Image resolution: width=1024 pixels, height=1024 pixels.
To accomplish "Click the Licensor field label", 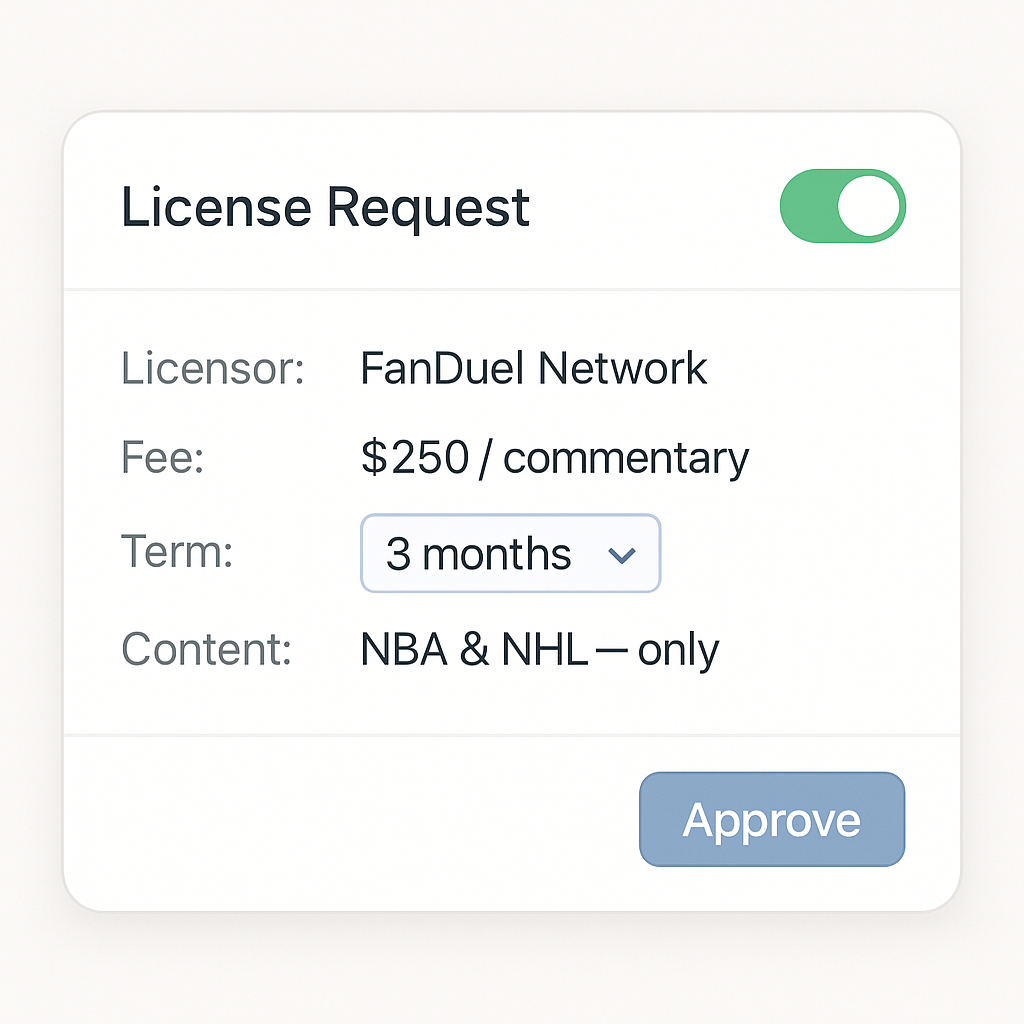I will 212,368.
